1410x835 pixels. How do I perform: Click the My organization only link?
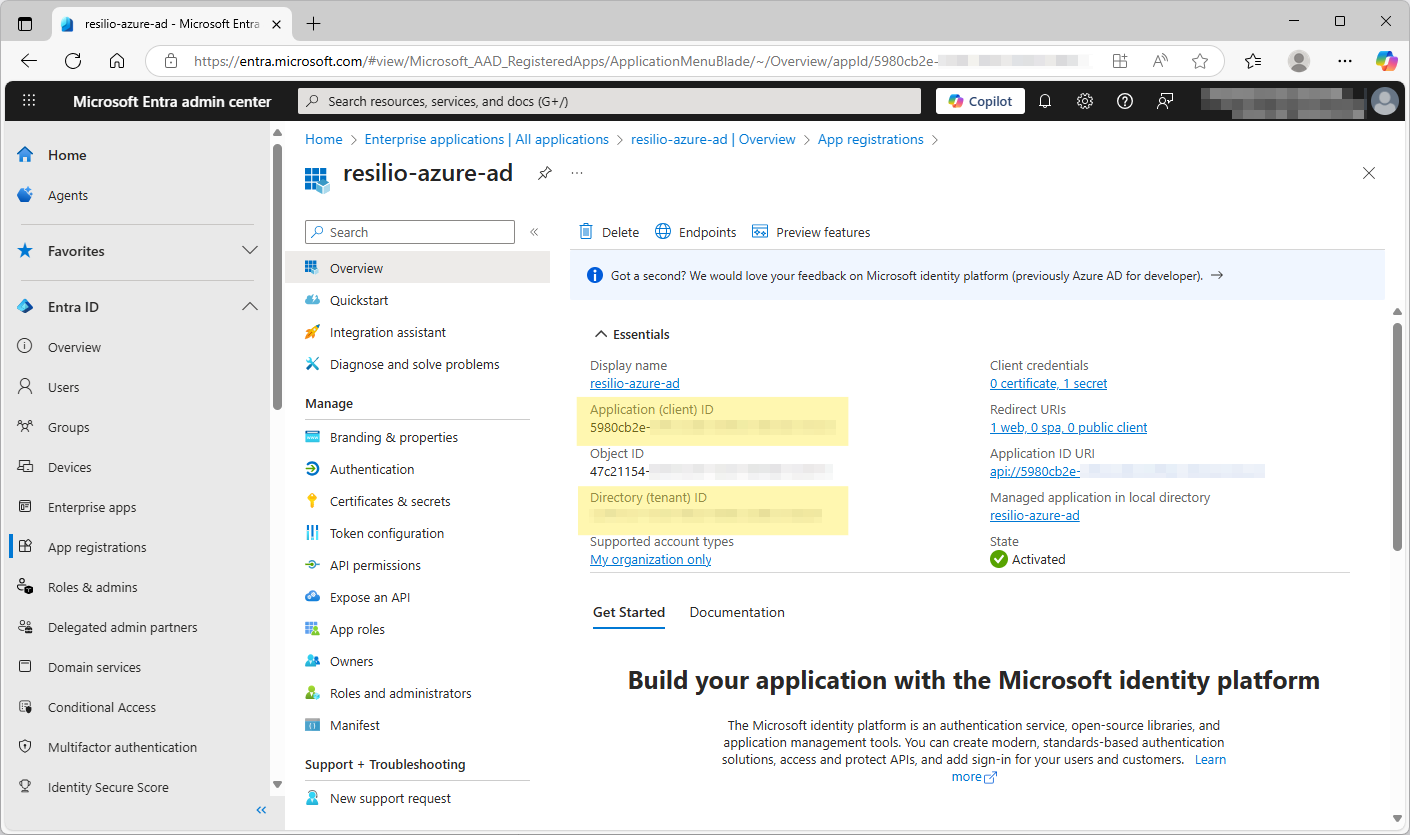click(650, 559)
